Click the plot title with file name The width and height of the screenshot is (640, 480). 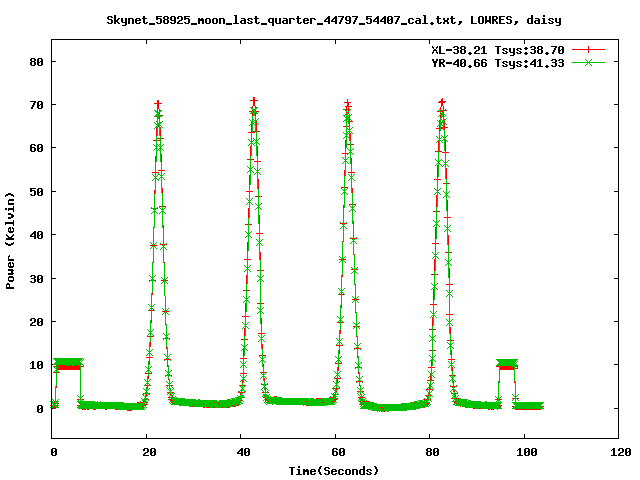334,20
